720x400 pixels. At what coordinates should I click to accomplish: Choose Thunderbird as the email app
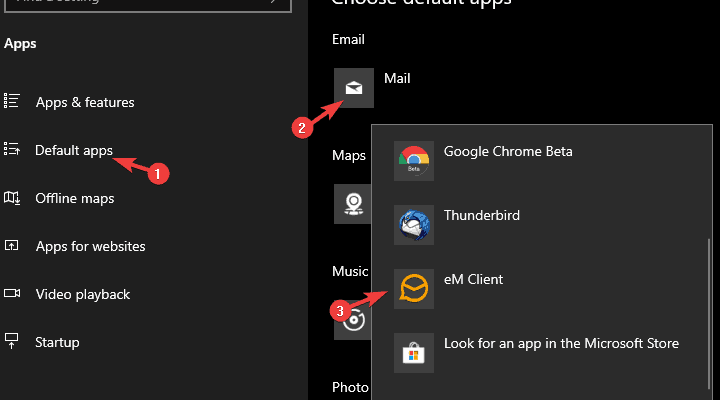click(482, 215)
